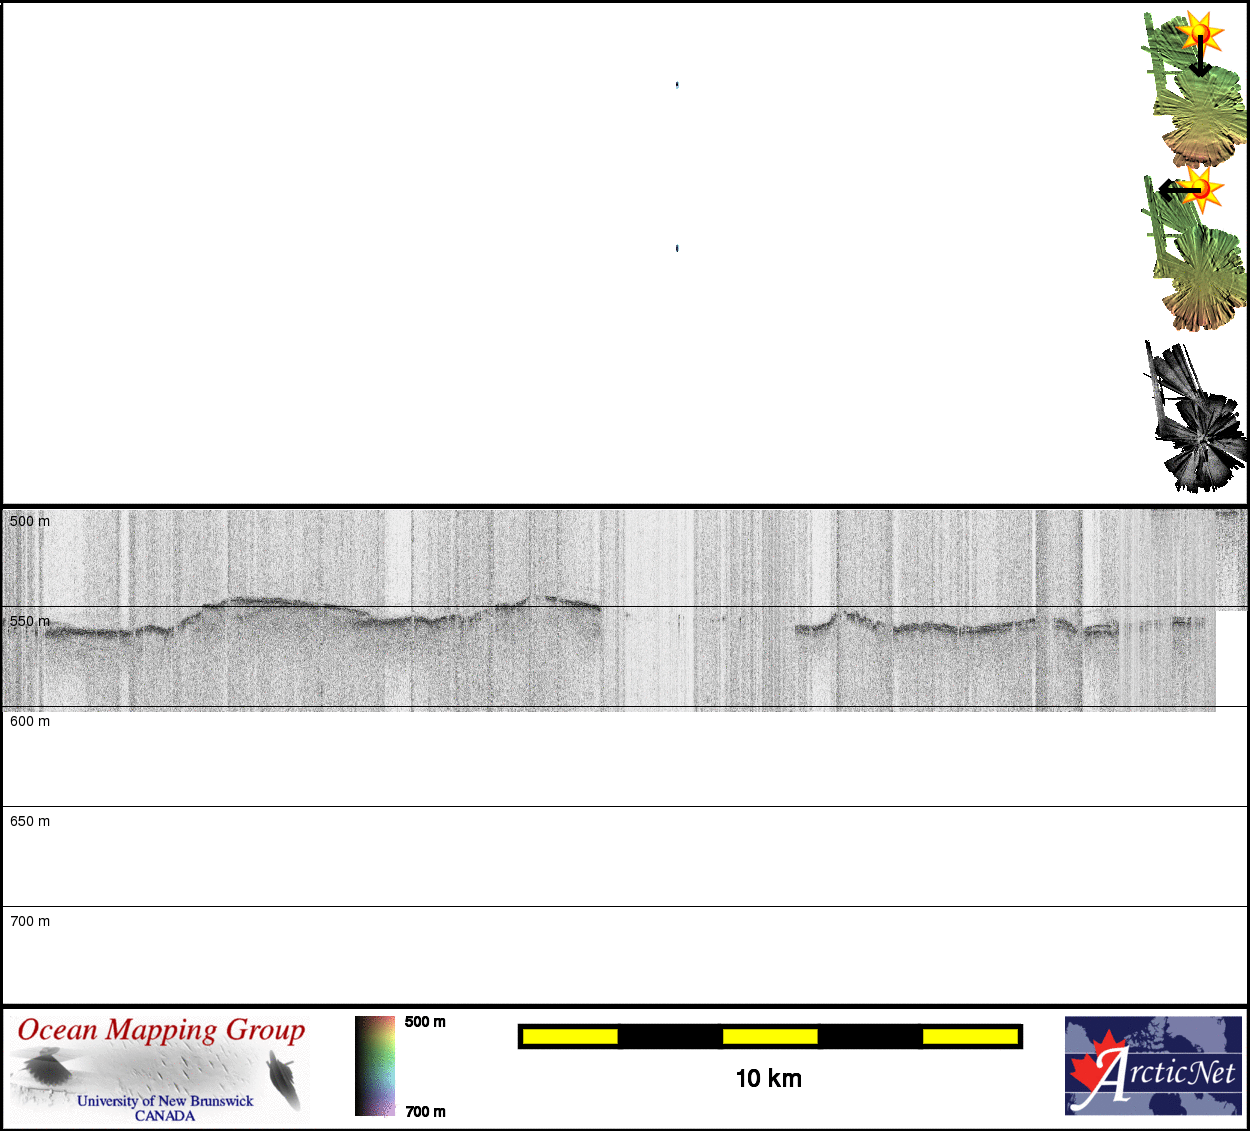
Task: Select the black downward illumination arrow
Action: click(1200, 62)
